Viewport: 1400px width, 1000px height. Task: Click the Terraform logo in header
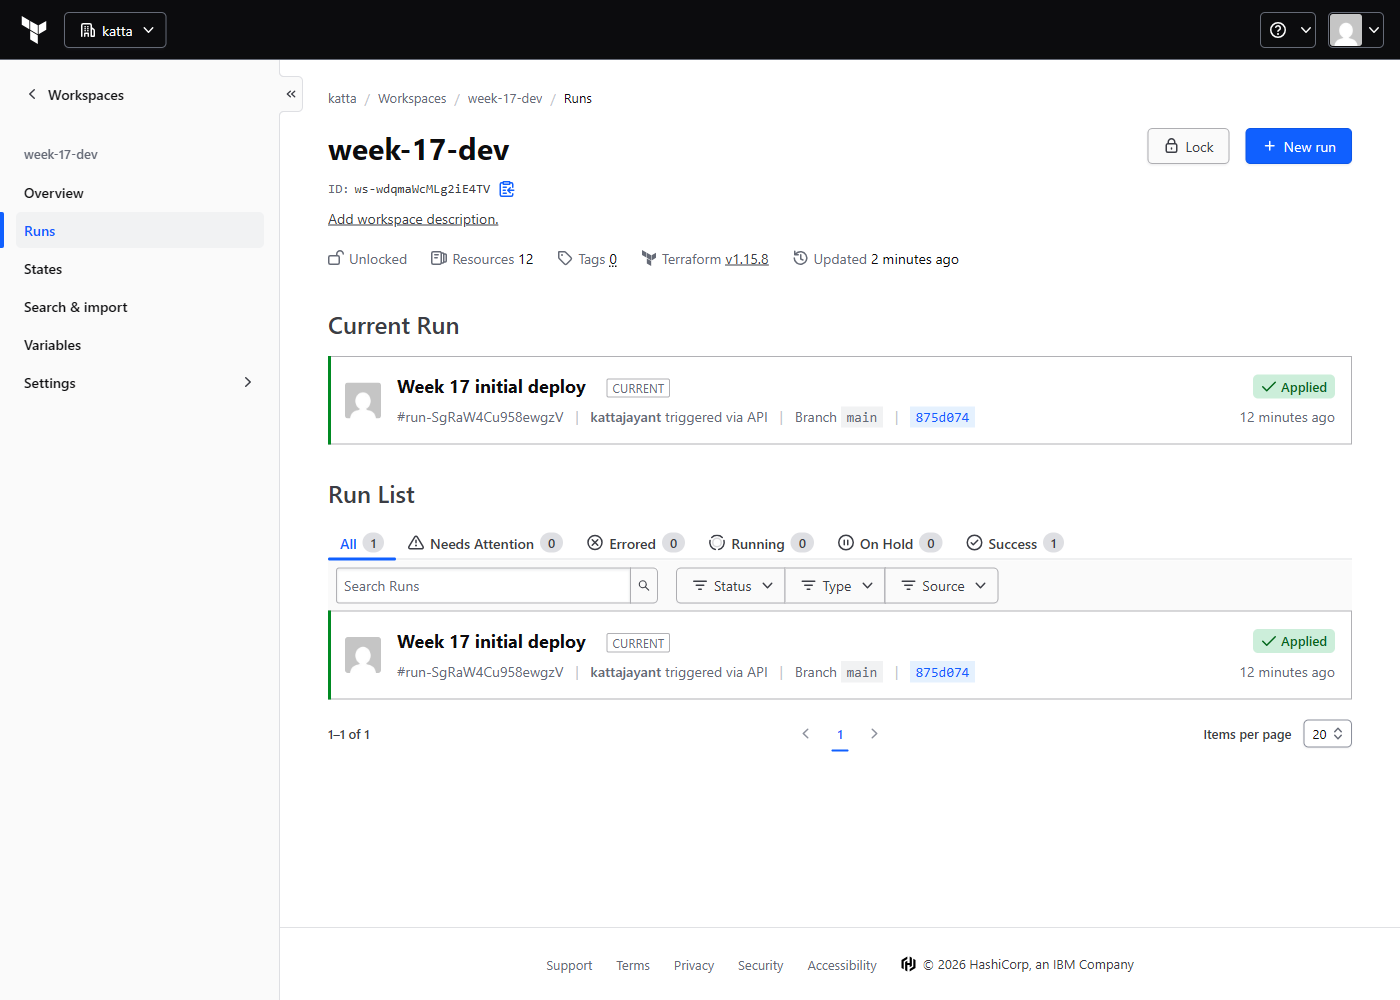[34, 30]
